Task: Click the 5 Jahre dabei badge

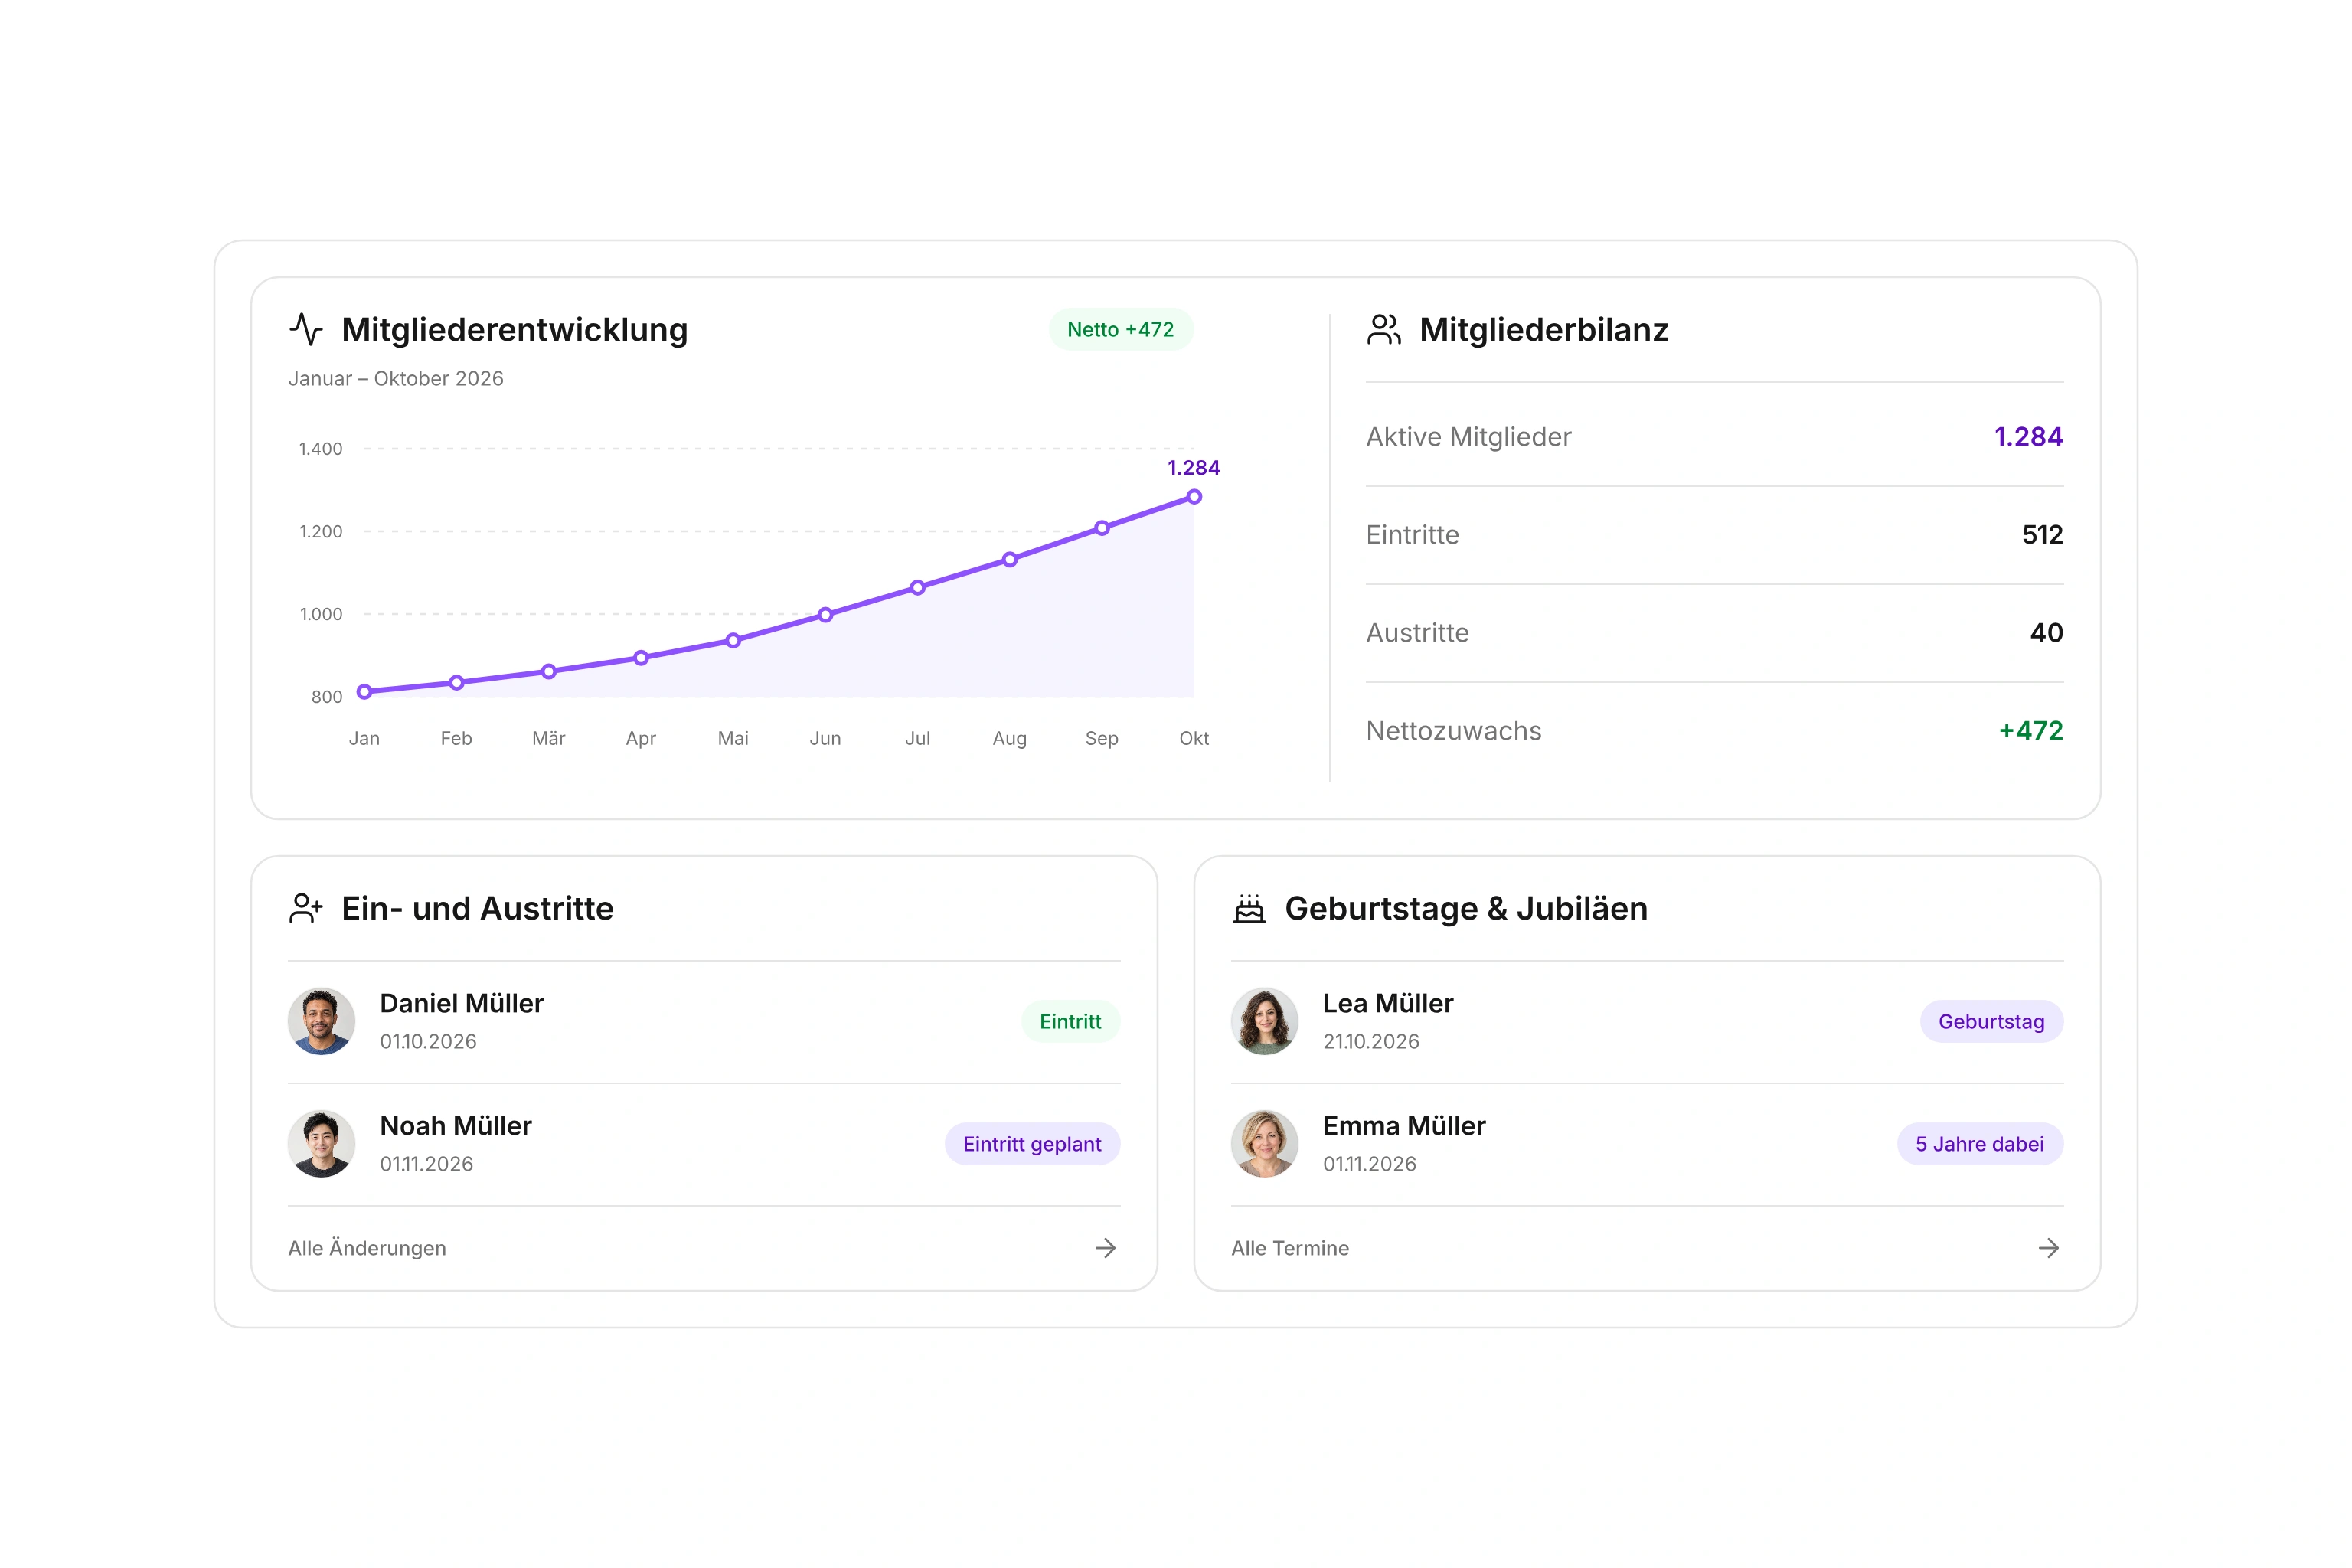Action: (x=1980, y=1144)
